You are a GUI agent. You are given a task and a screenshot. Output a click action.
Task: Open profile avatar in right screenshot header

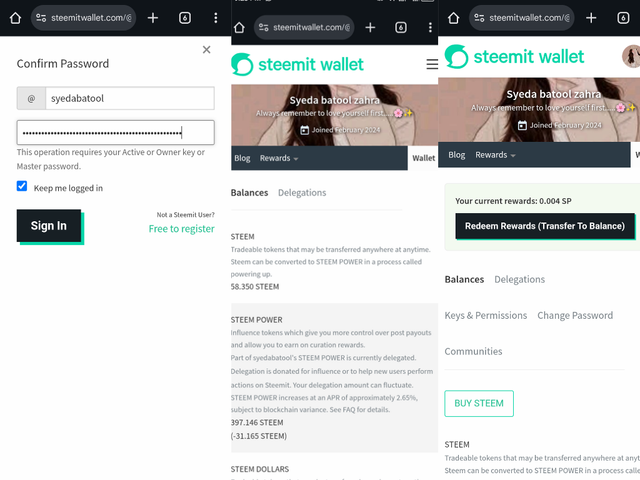(631, 56)
